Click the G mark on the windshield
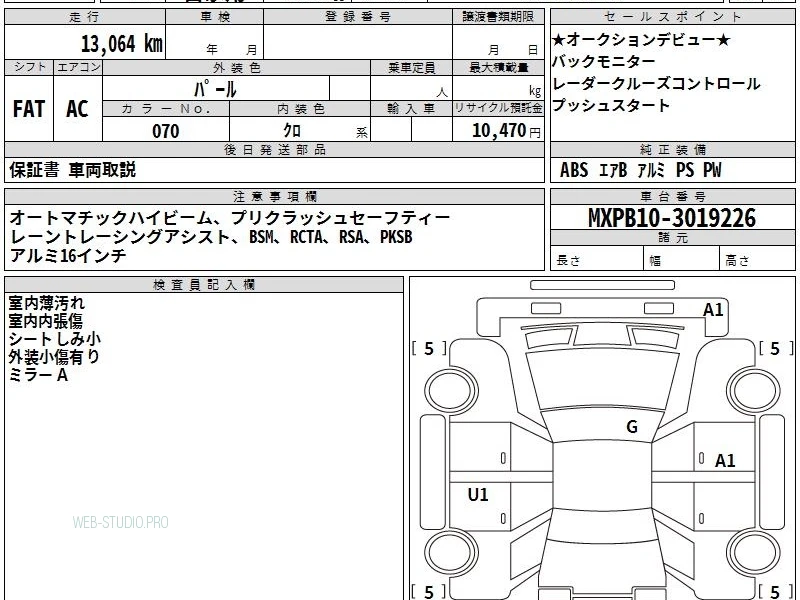 (x=632, y=427)
